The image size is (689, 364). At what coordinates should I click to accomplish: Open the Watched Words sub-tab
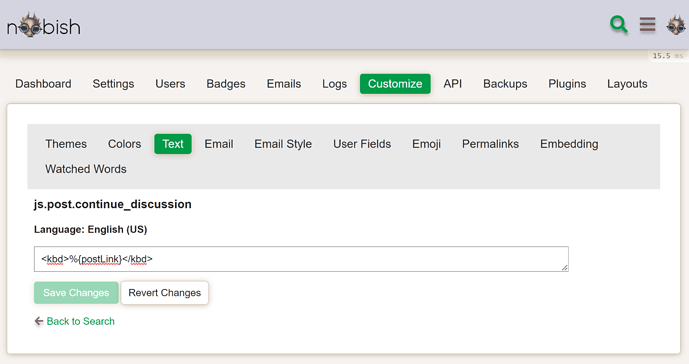(86, 169)
